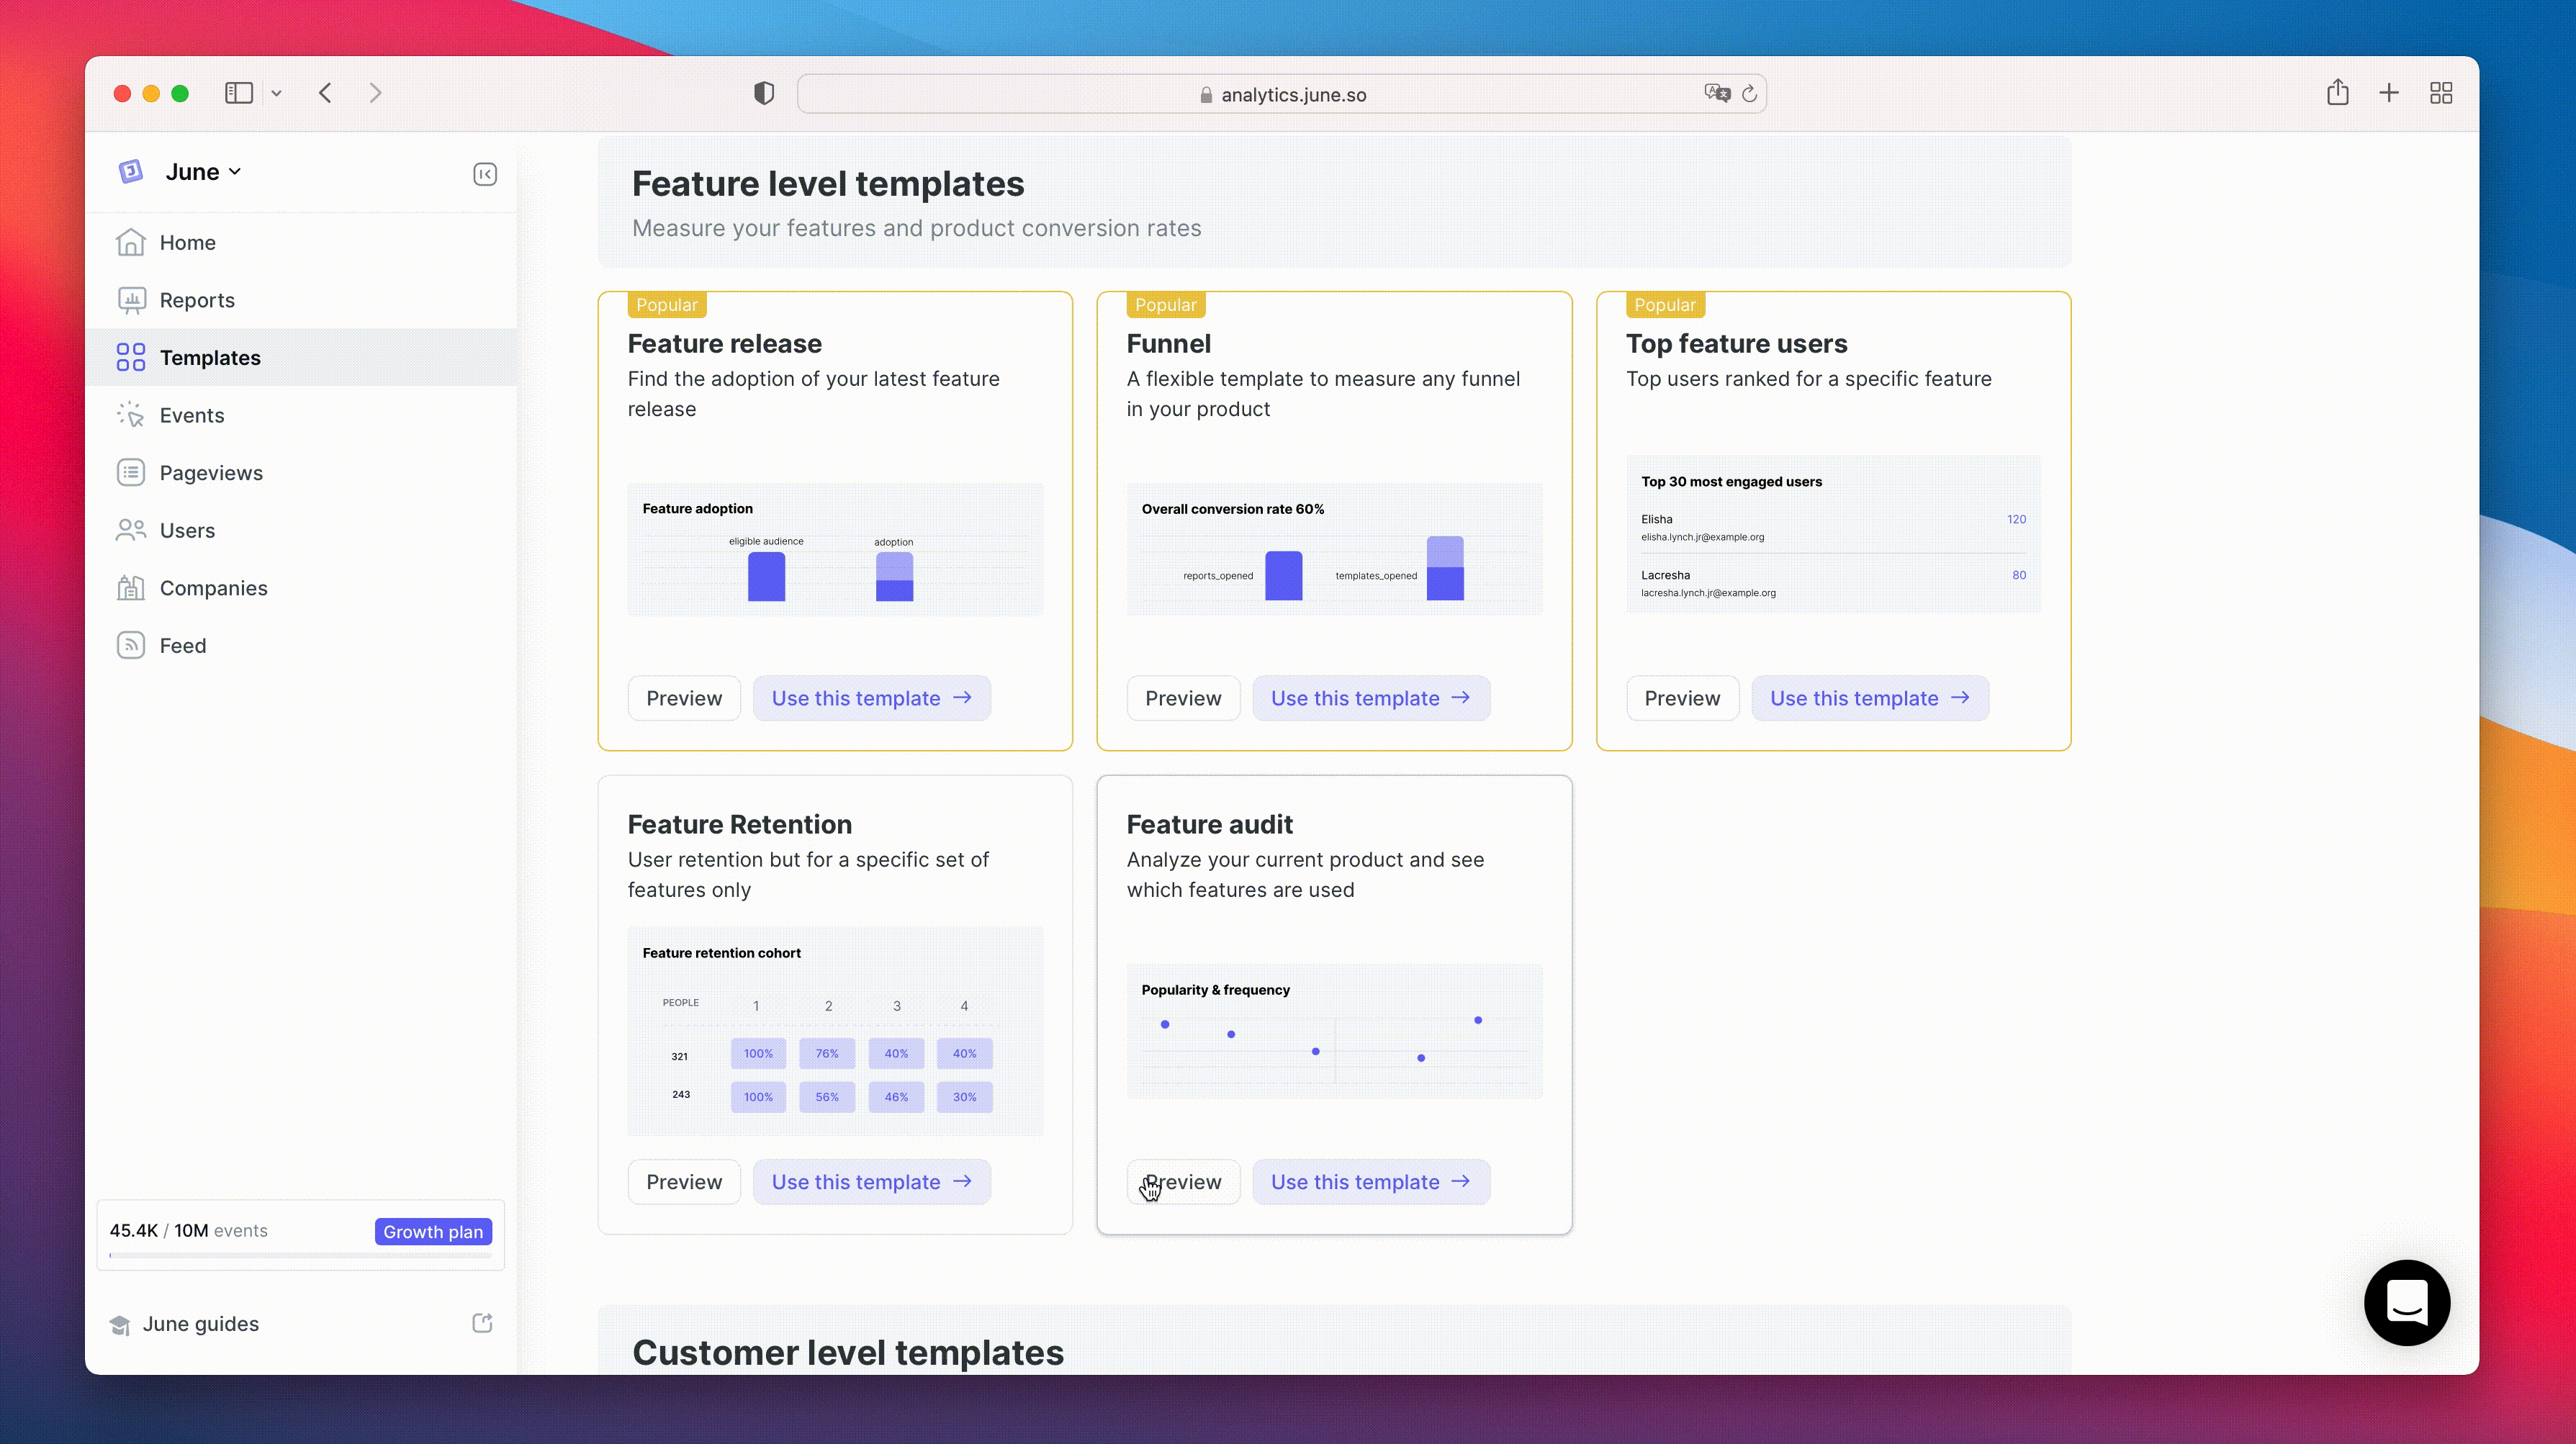Click the June guides graduation cap icon
2576x1444 pixels.
click(120, 1325)
